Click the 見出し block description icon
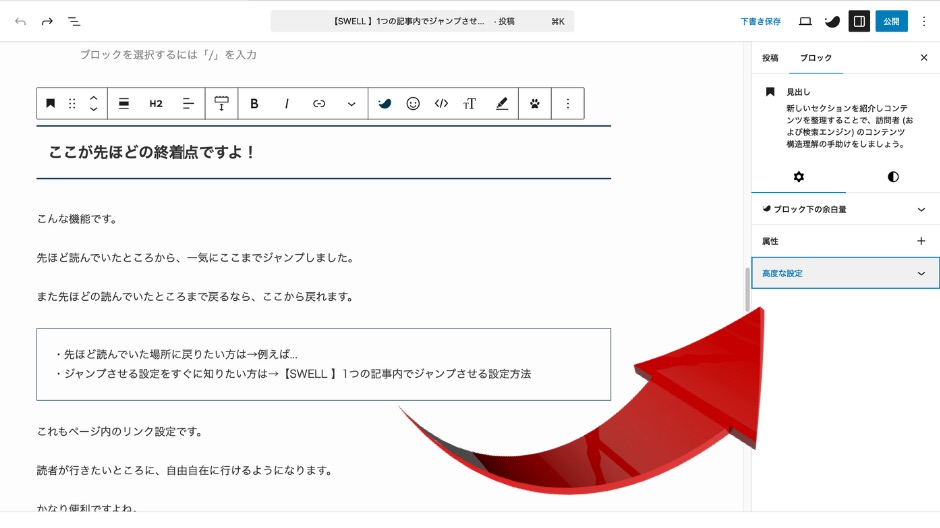Viewport: 940px width, 528px height. point(770,92)
